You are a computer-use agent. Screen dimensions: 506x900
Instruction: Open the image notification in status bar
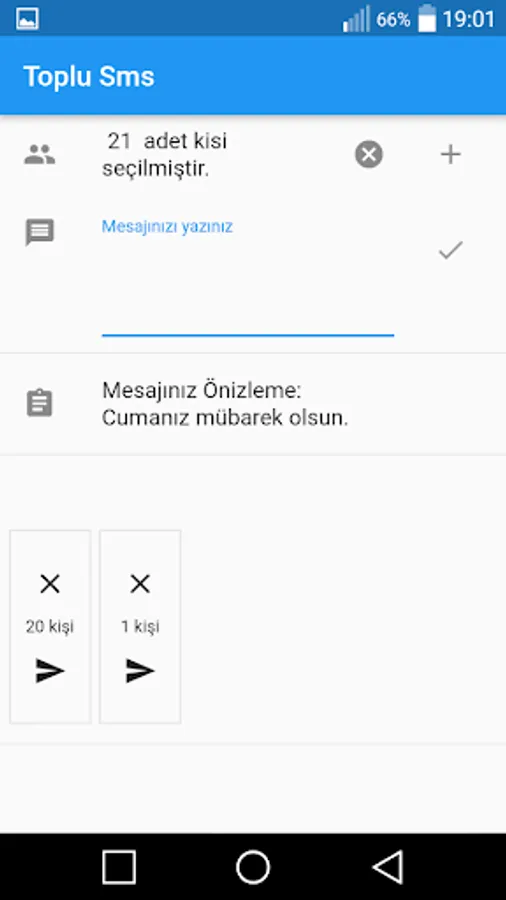pyautogui.click(x=27, y=19)
